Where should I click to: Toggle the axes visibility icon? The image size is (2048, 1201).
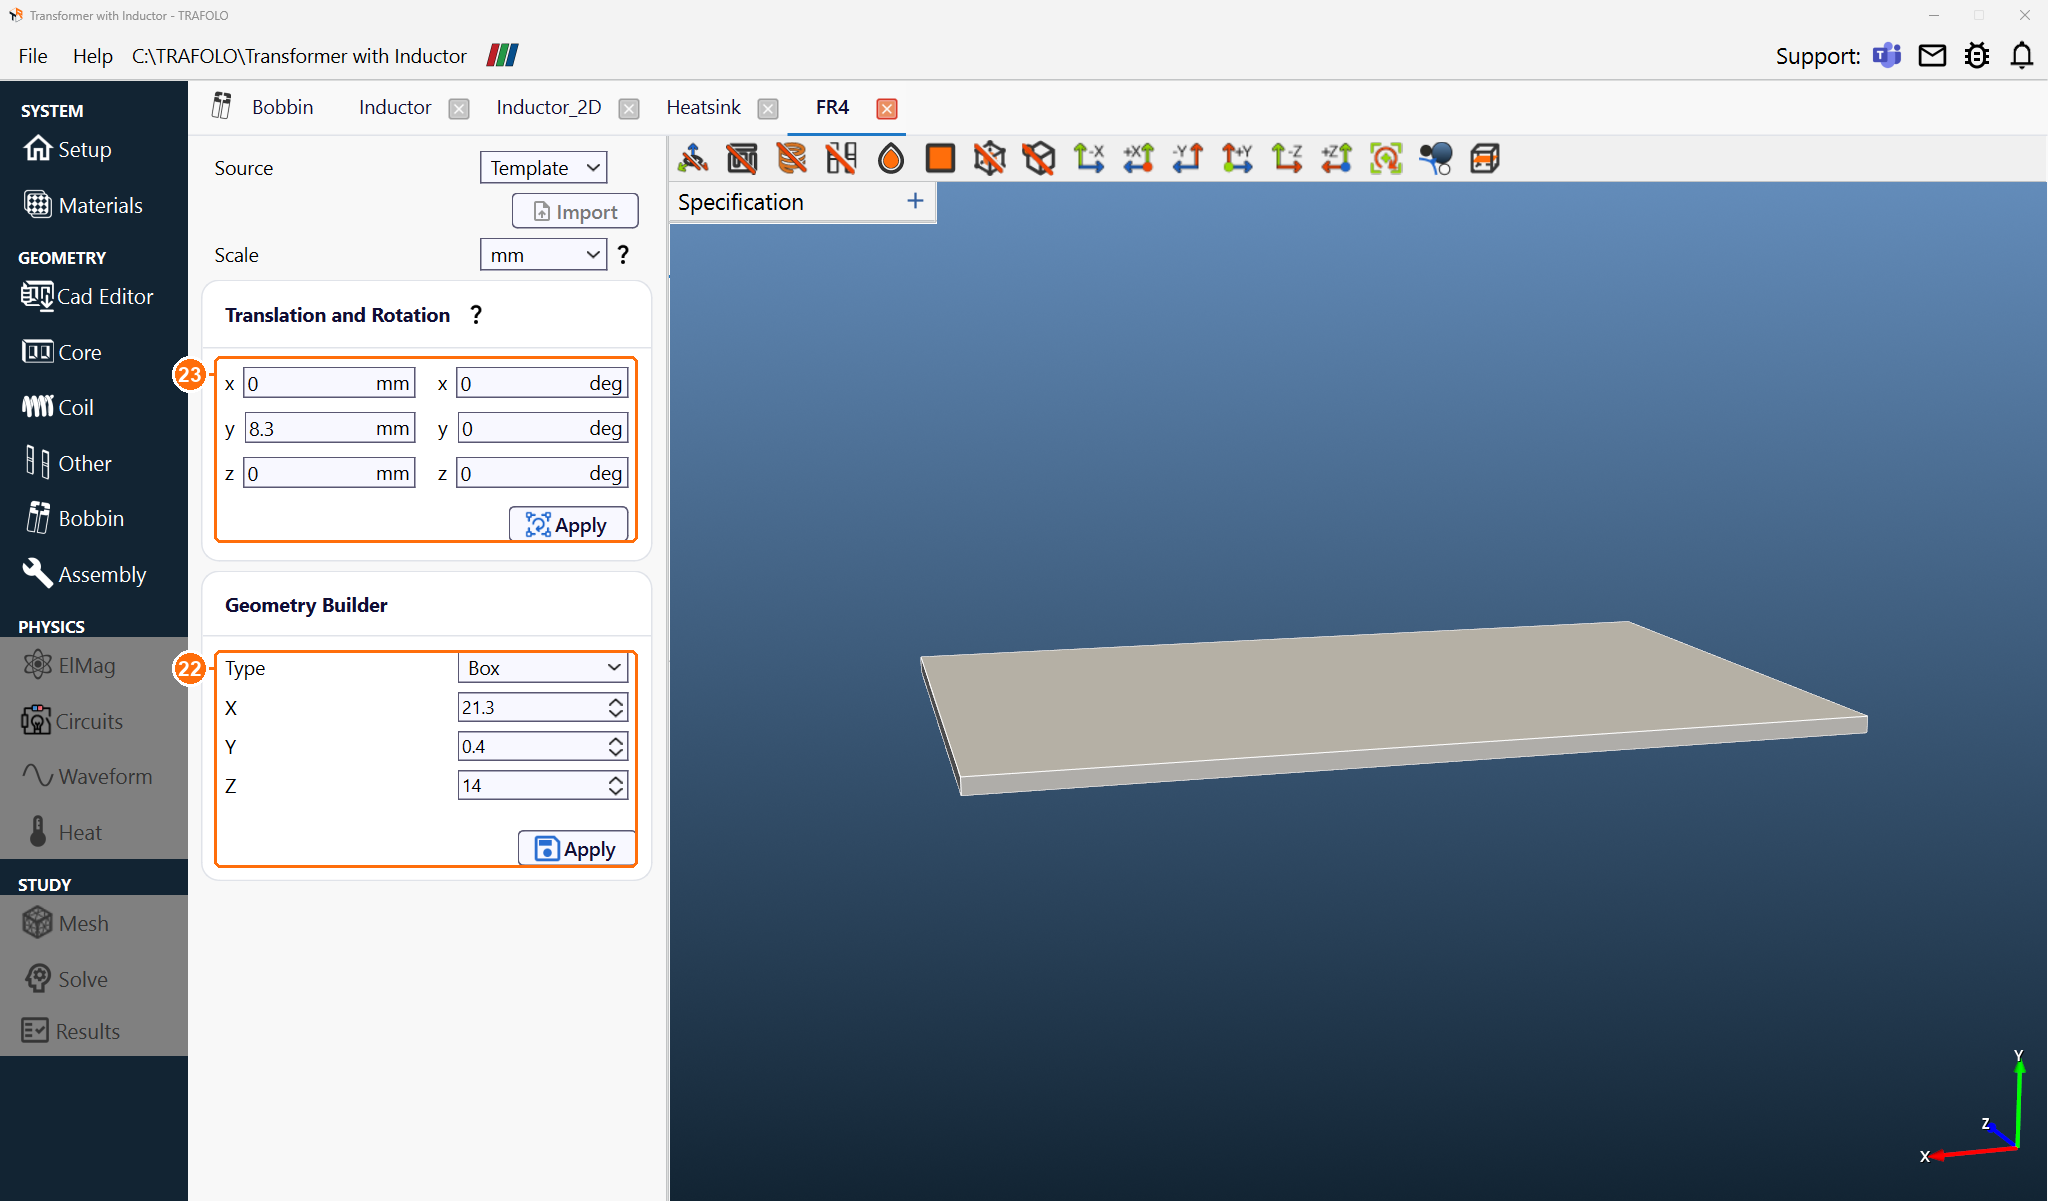point(693,158)
